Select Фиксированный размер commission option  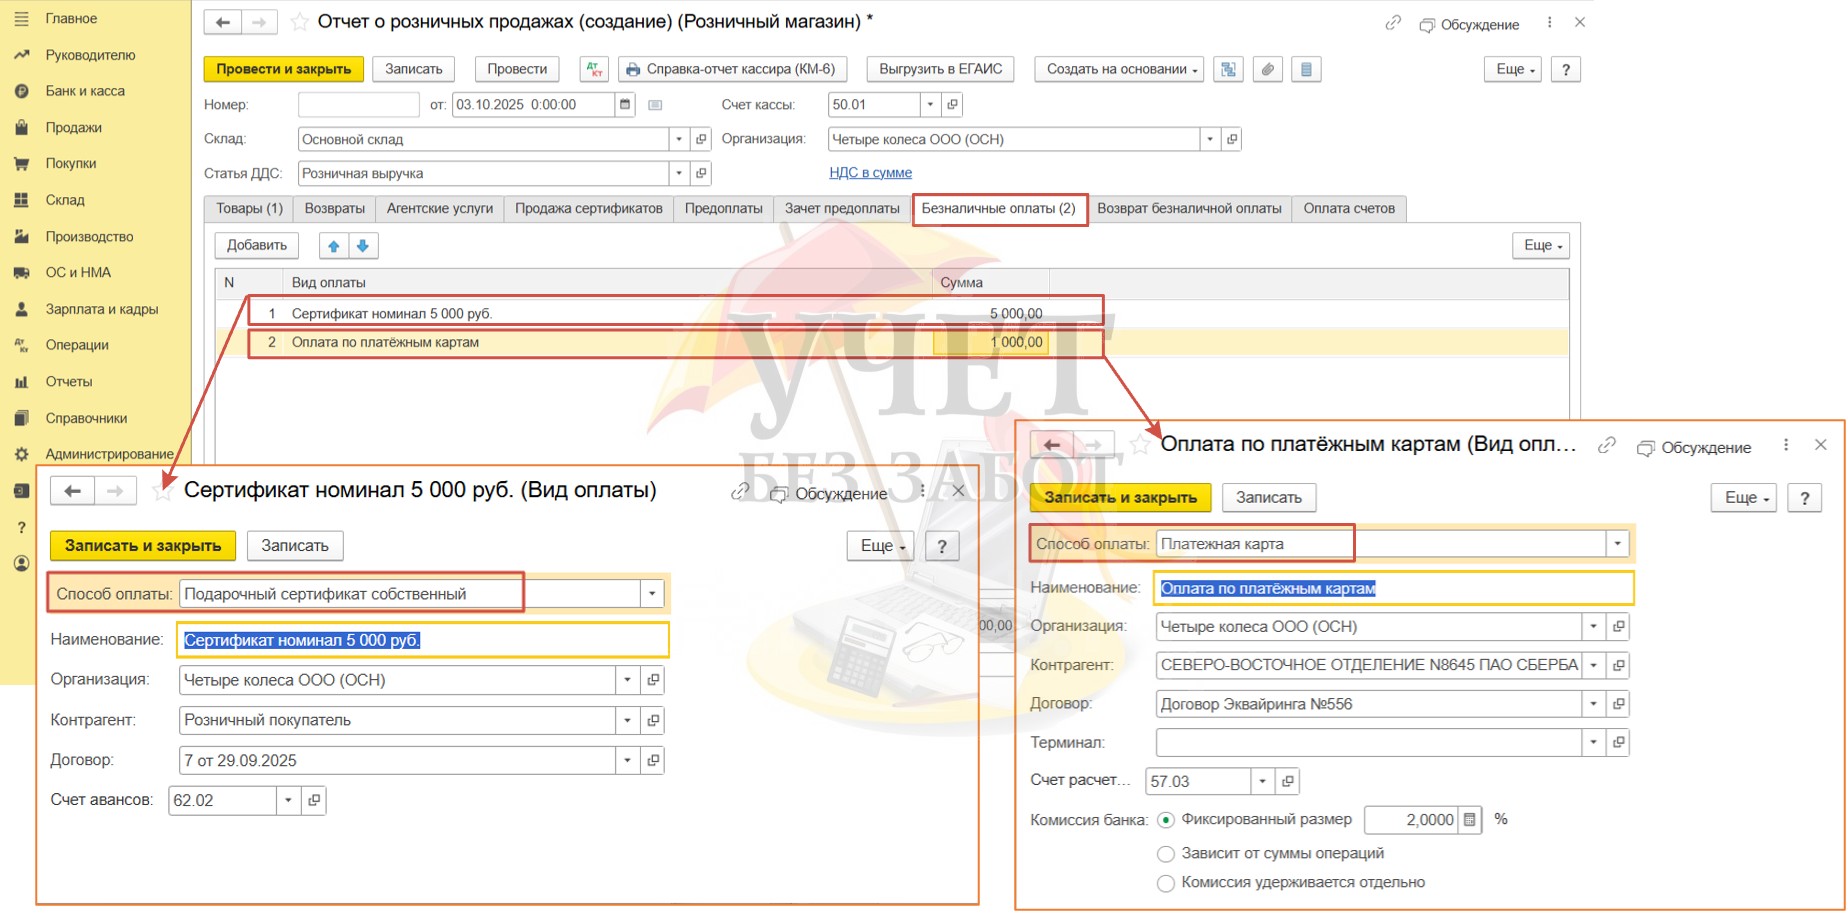point(1166,820)
